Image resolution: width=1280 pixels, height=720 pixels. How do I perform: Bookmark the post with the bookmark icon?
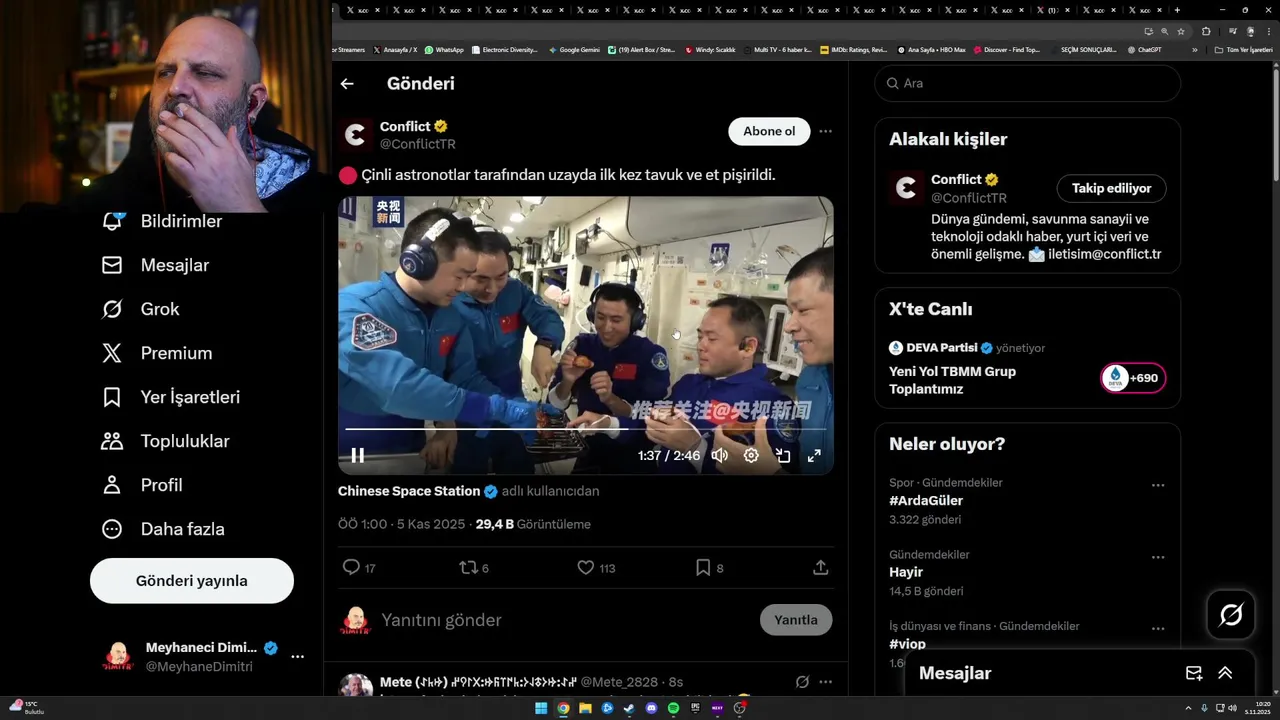703,567
